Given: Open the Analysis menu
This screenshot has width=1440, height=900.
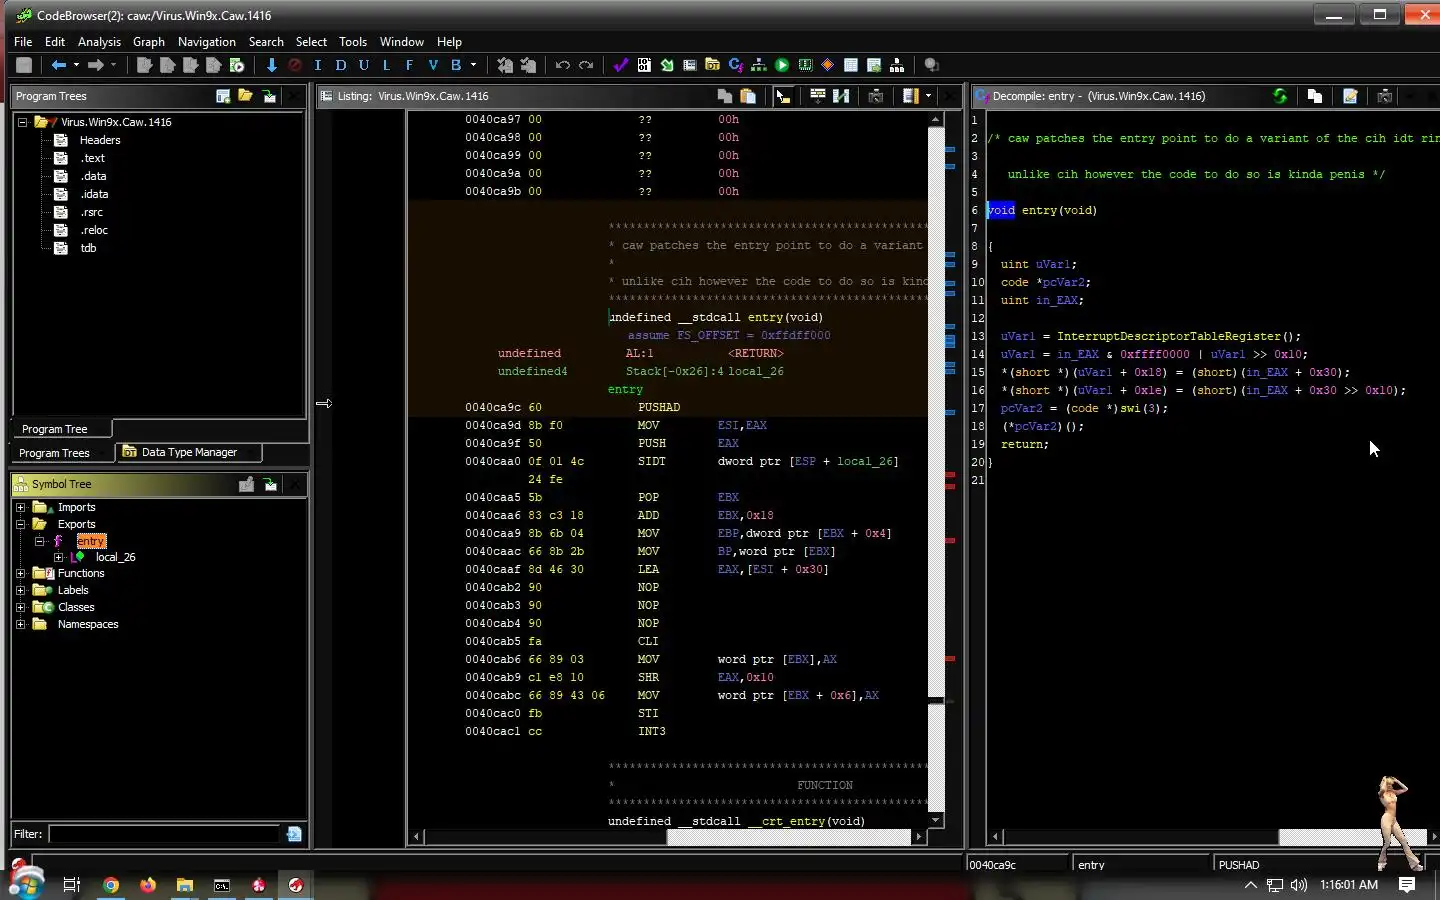Looking at the screenshot, I should tap(99, 42).
